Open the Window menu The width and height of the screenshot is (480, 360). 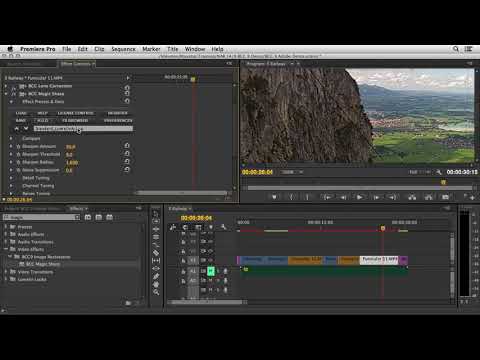click(x=195, y=49)
